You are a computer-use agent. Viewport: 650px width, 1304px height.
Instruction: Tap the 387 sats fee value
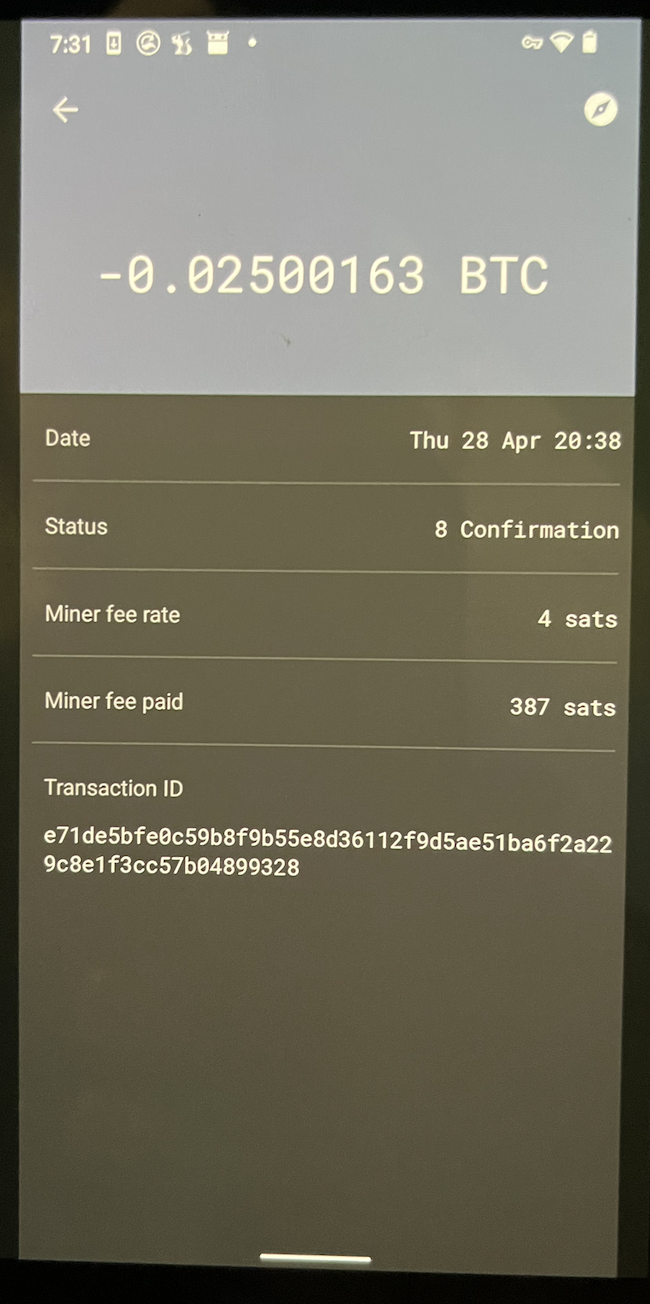(563, 708)
